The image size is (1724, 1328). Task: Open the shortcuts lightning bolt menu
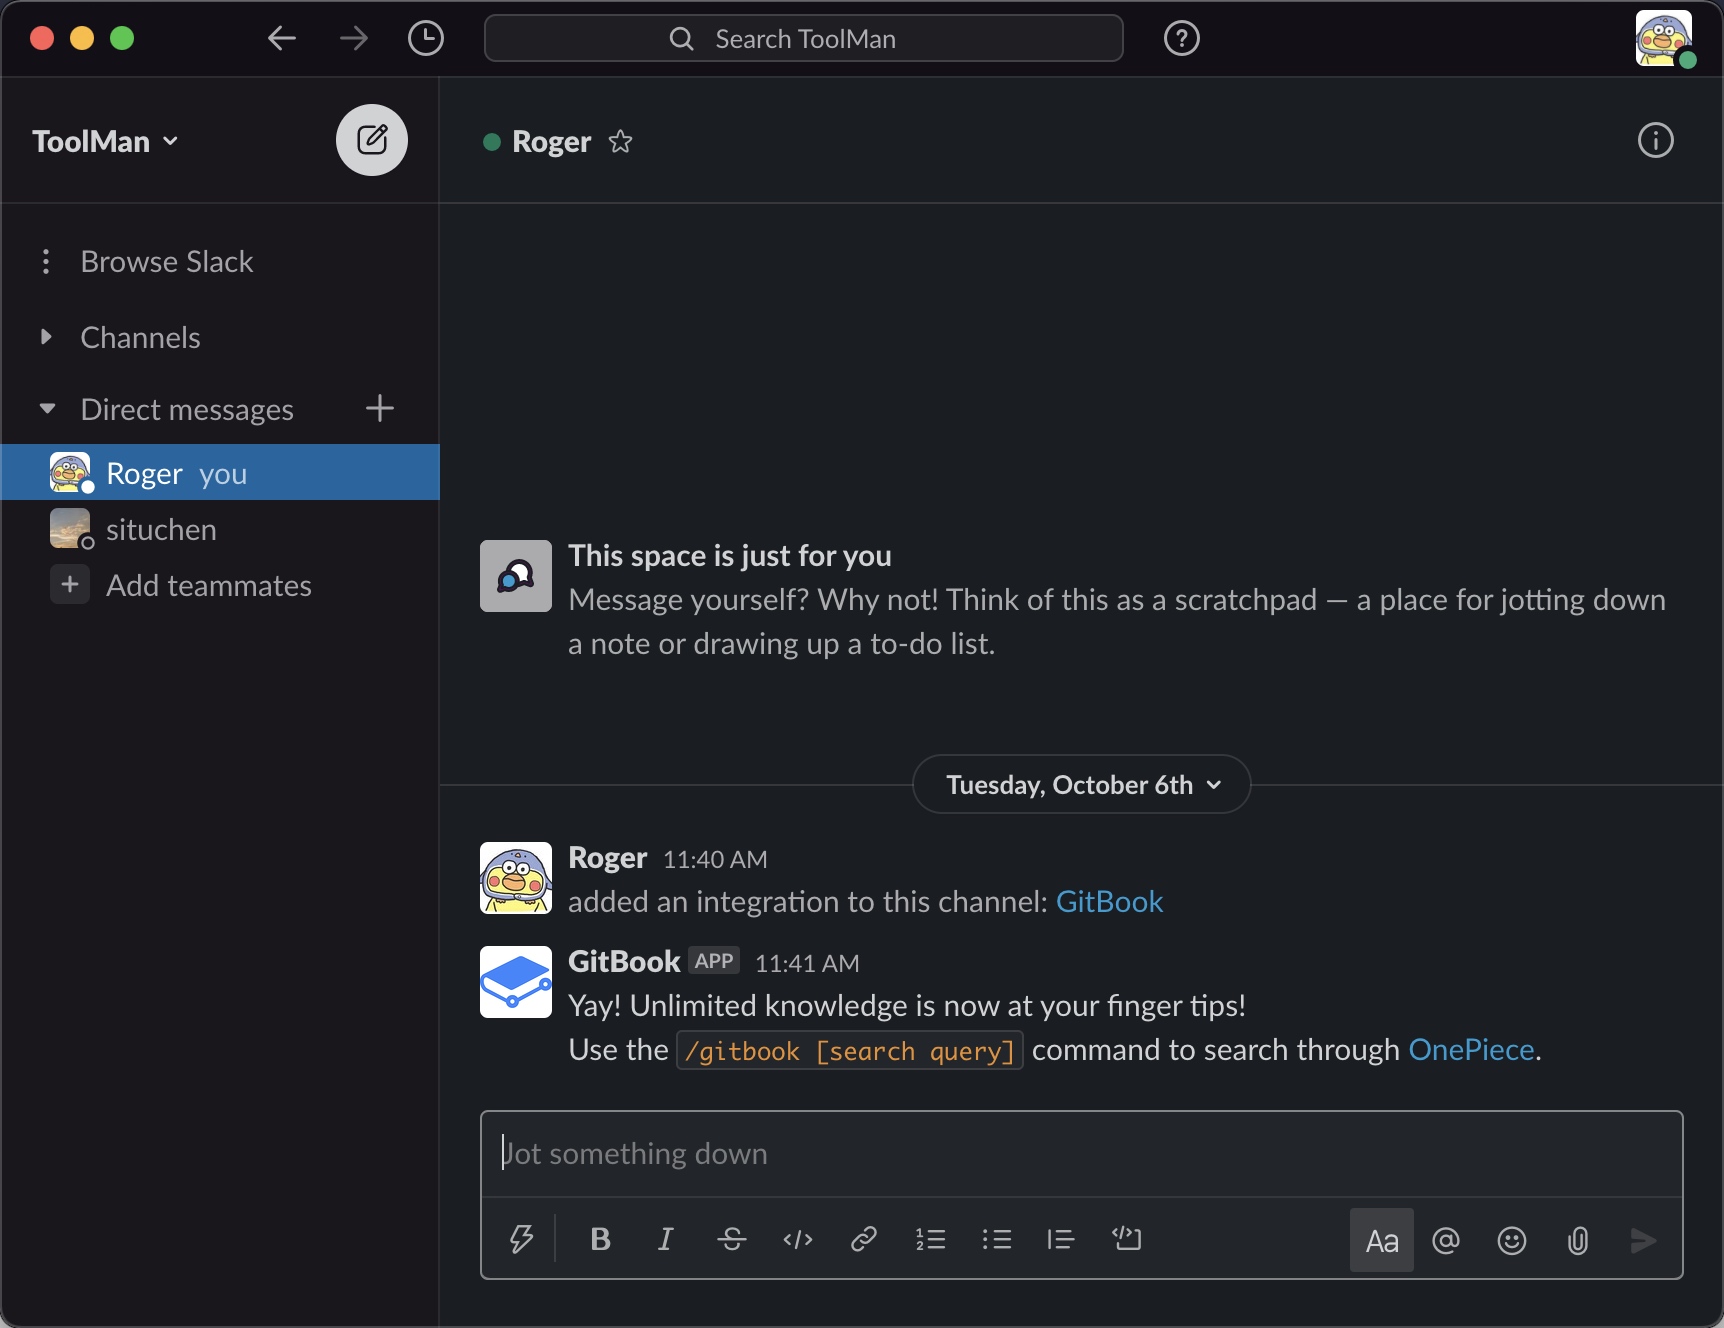point(521,1240)
